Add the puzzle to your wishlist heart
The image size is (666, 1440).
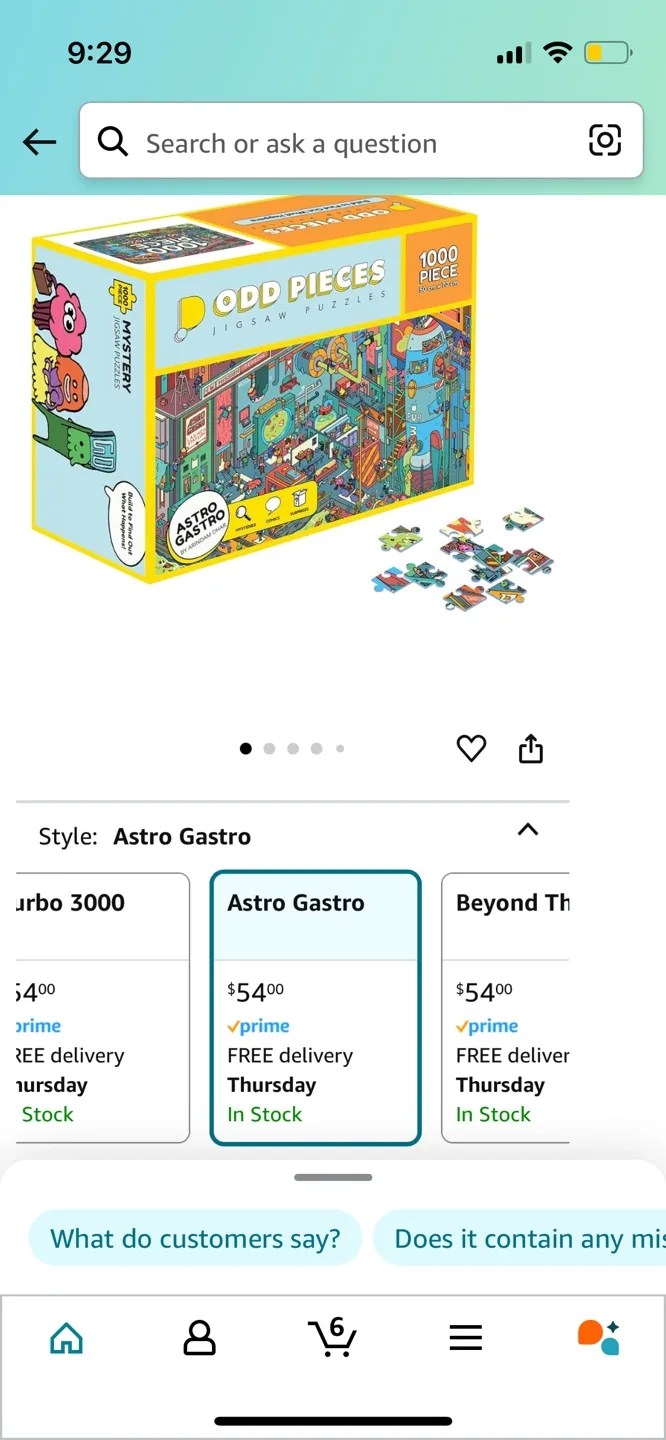point(471,748)
